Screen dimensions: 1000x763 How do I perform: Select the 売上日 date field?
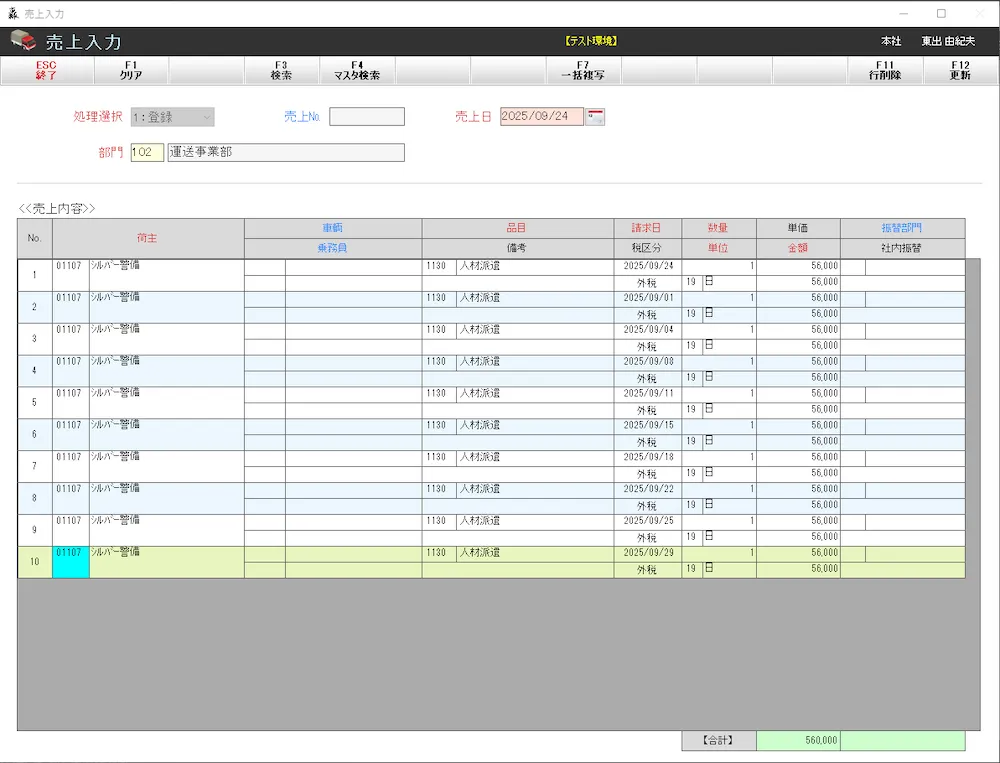[541, 117]
